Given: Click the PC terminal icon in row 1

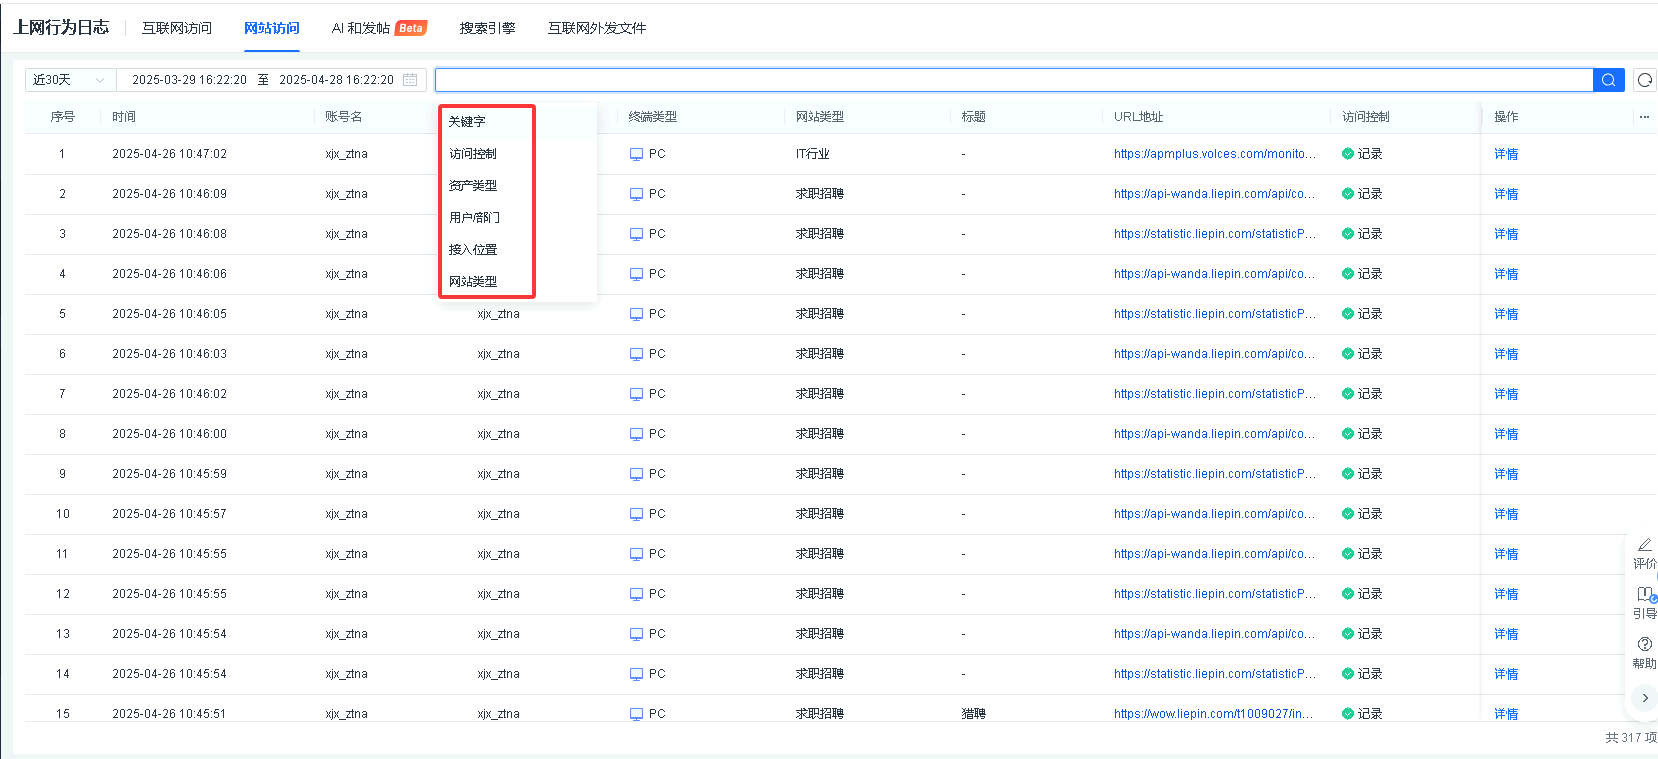Looking at the screenshot, I should pos(636,154).
